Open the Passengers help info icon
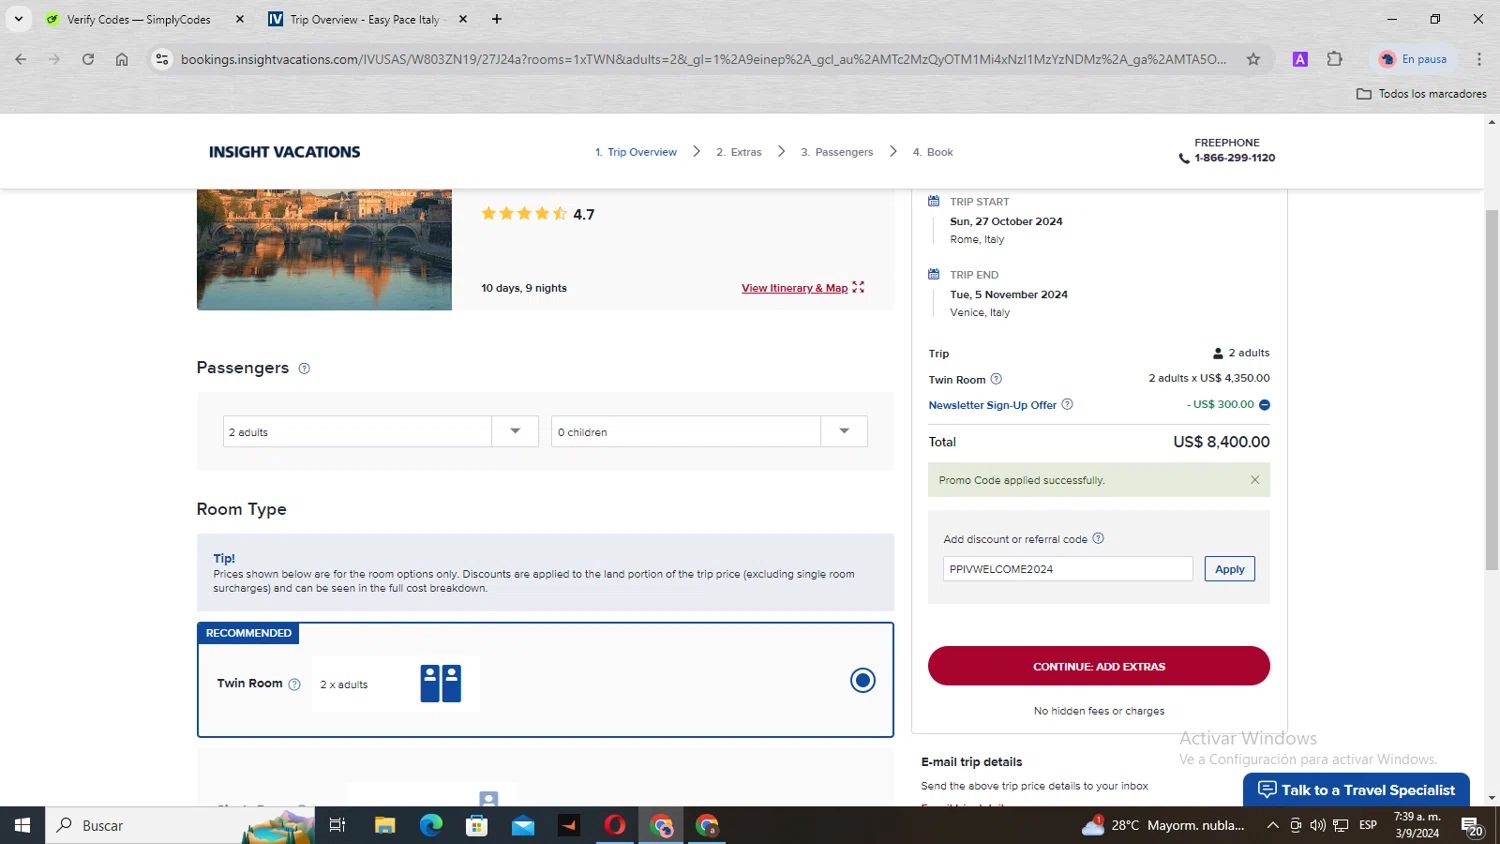Image resolution: width=1500 pixels, height=844 pixels. pyautogui.click(x=304, y=368)
